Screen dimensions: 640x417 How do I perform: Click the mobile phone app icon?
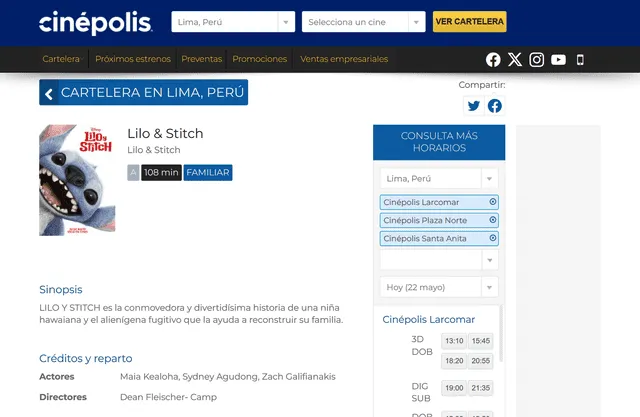coord(580,60)
